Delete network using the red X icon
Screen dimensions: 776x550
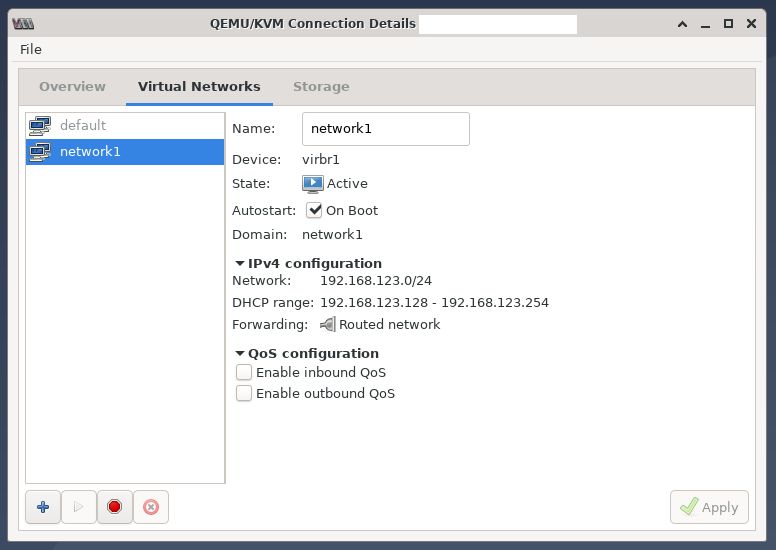pos(150,507)
